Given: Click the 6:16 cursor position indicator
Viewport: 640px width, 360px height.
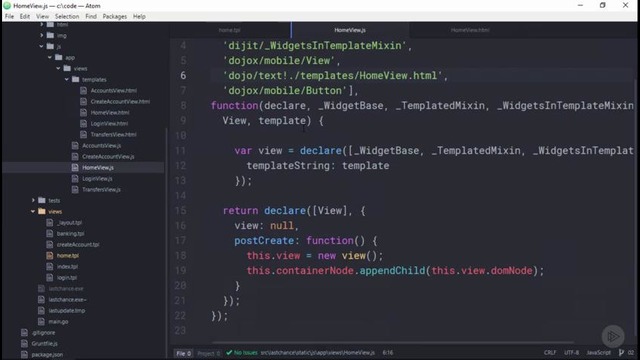Looking at the screenshot, I should [x=388, y=352].
